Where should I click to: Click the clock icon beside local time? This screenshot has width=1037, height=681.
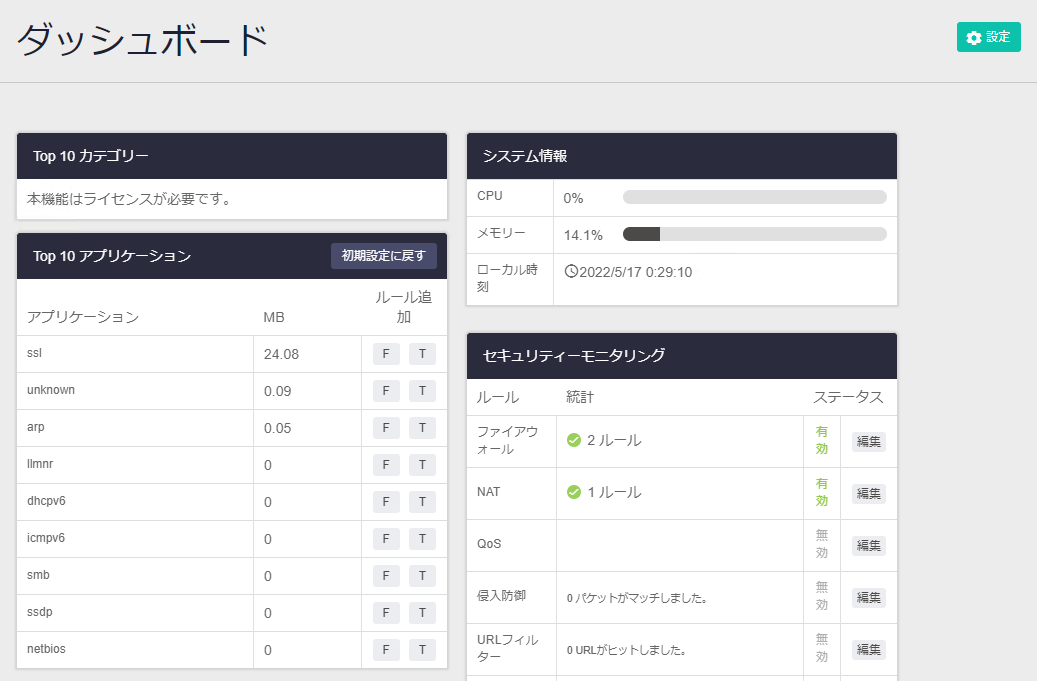(571, 271)
